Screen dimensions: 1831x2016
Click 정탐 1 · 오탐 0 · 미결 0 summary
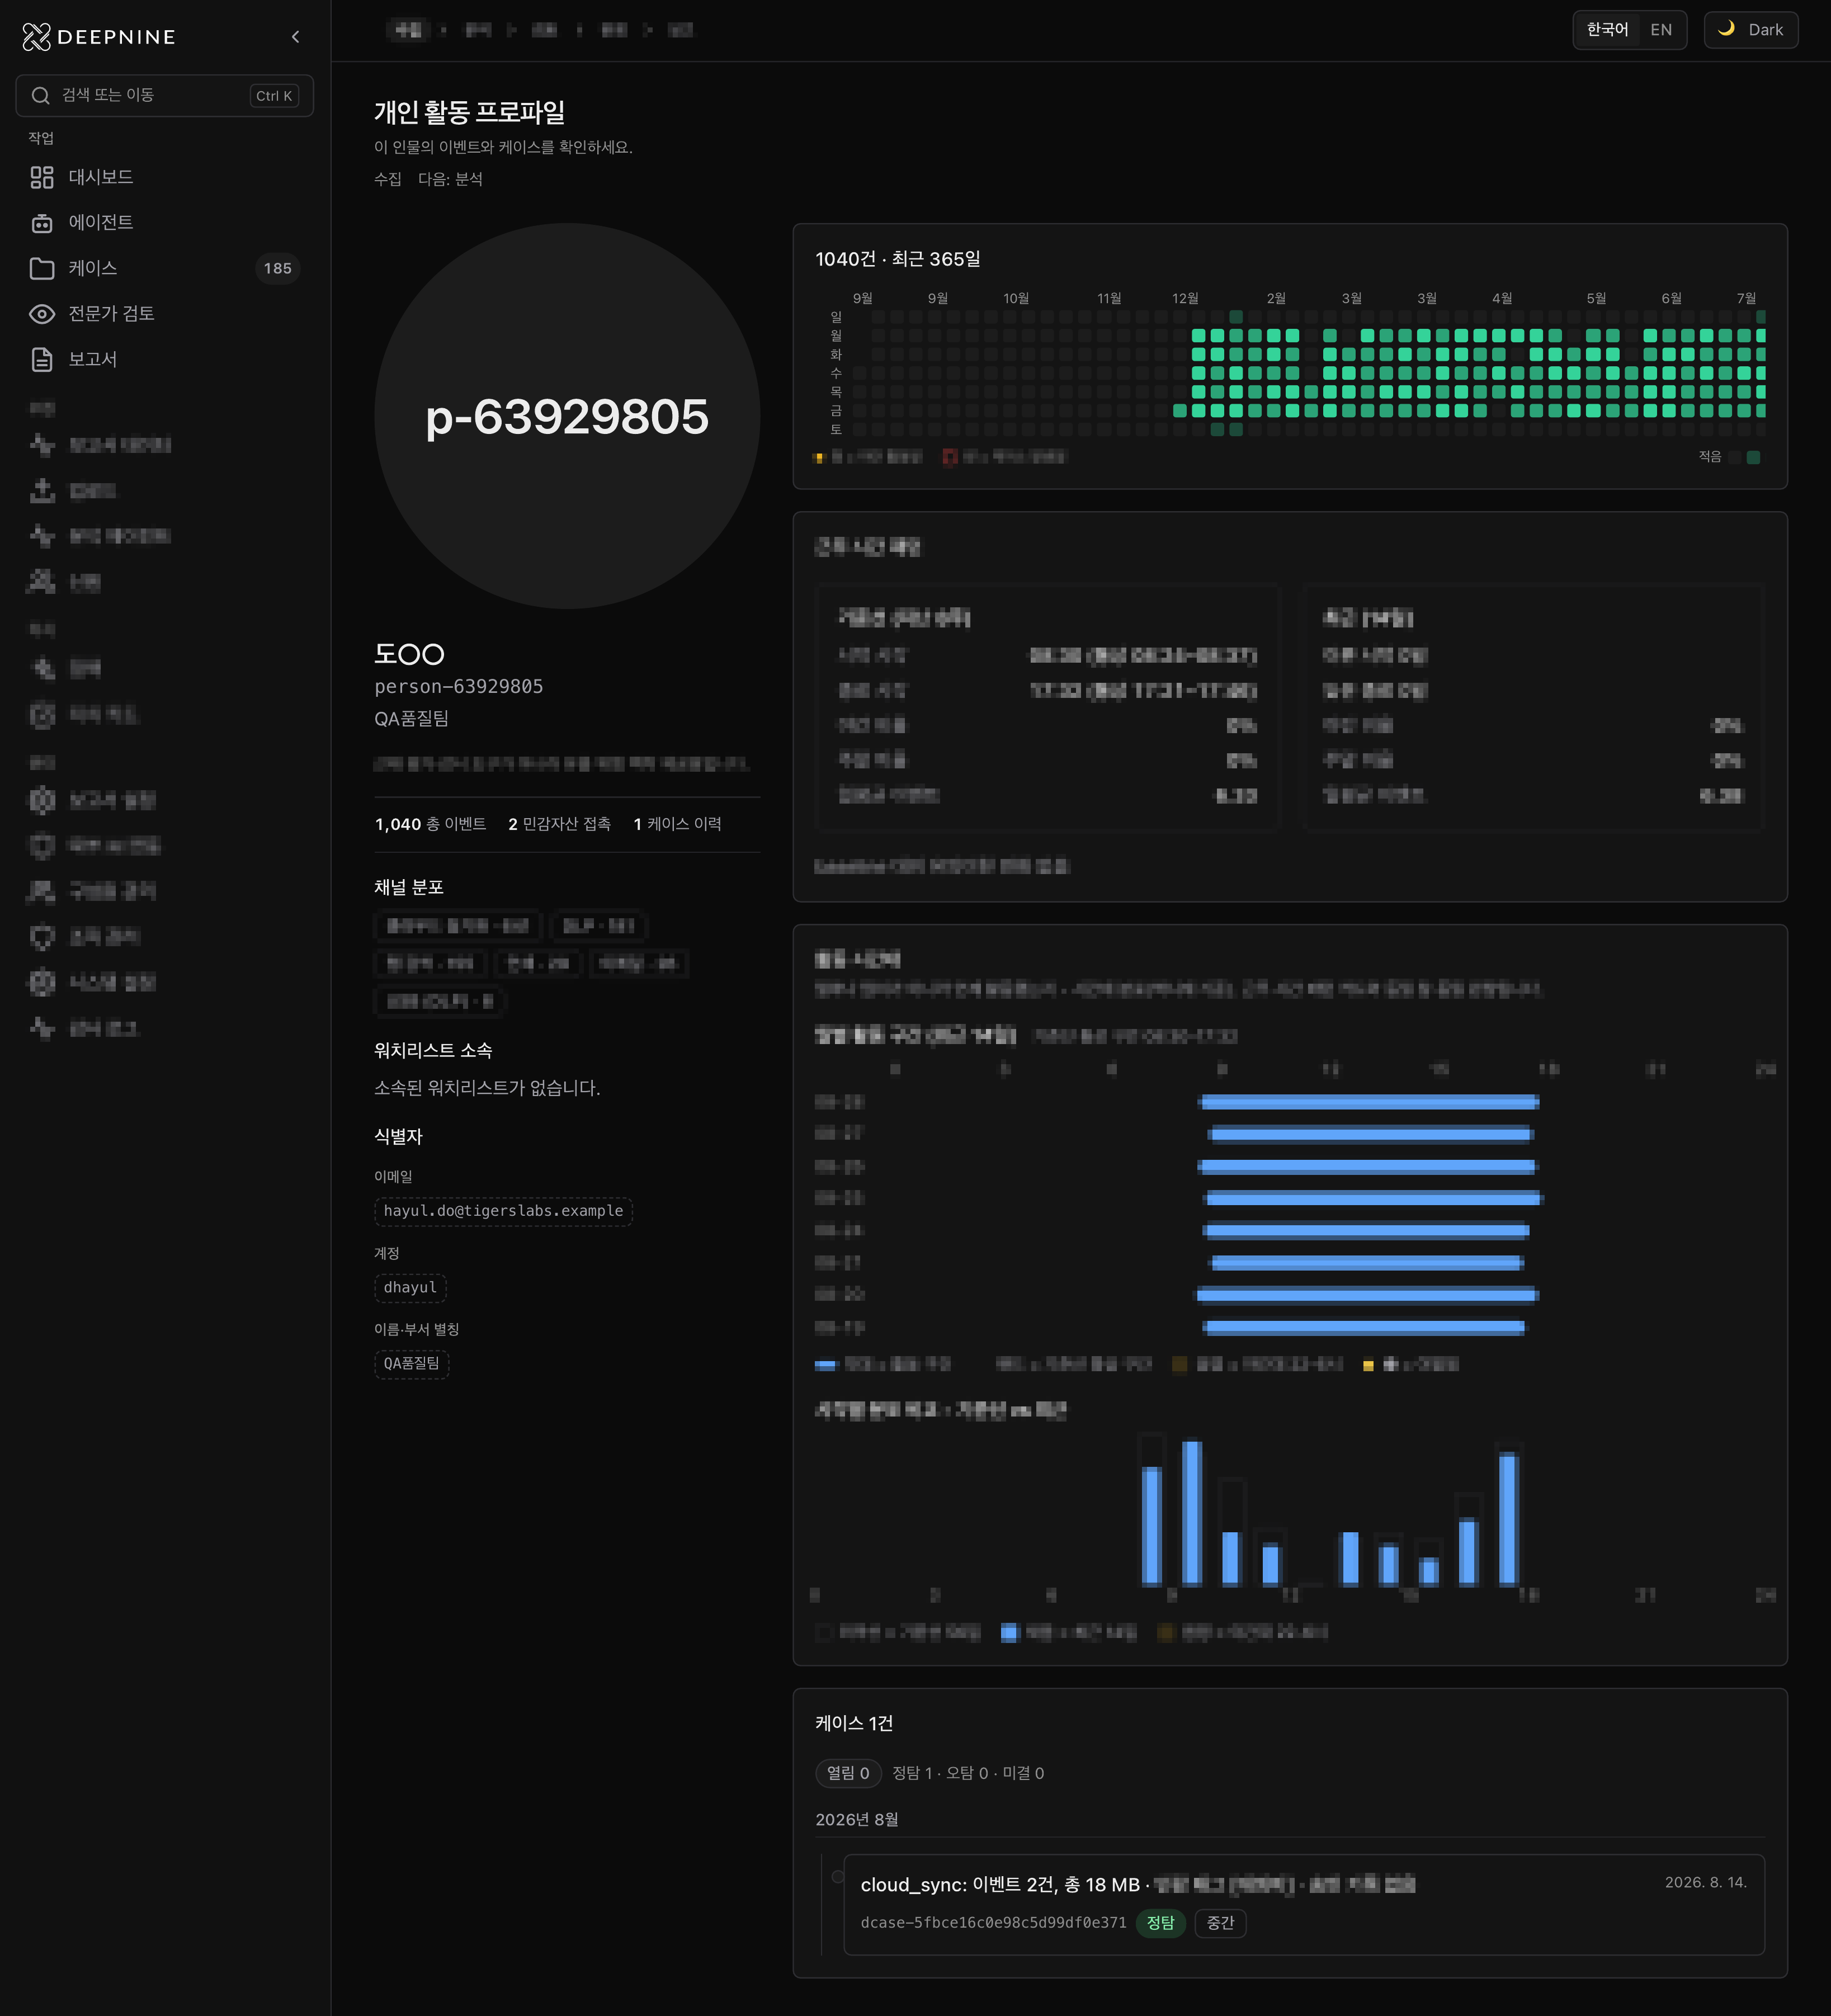968,1773
